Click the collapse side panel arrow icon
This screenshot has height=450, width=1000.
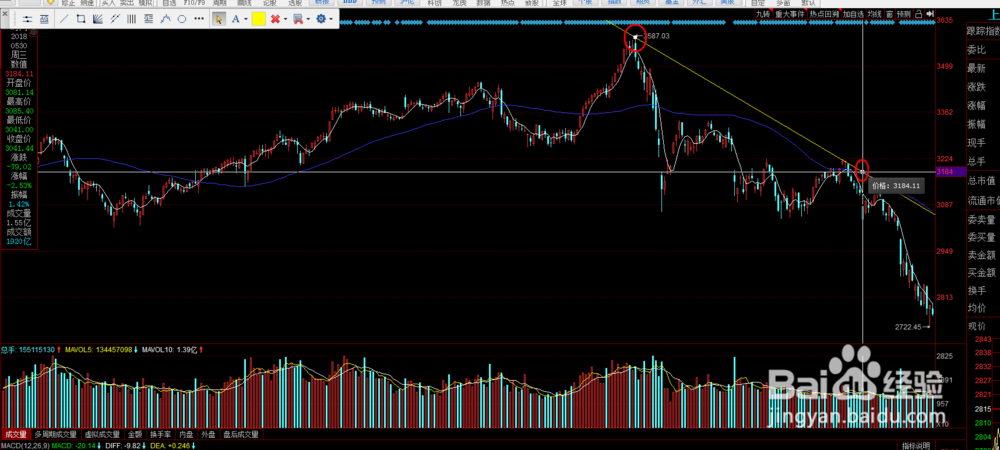click(930, 14)
